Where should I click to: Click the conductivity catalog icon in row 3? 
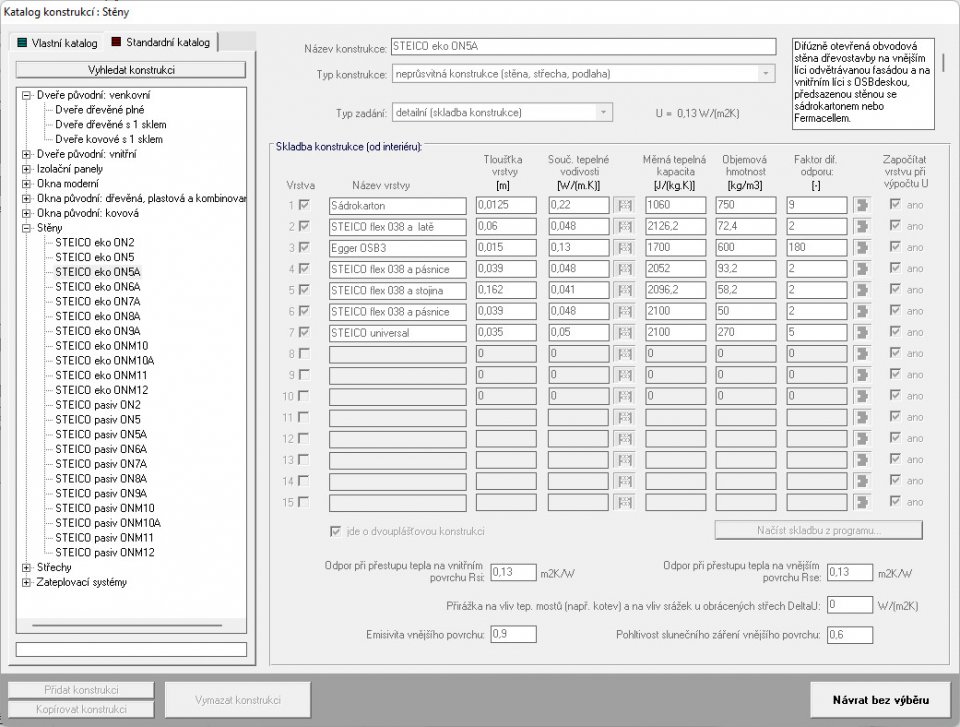tap(624, 247)
